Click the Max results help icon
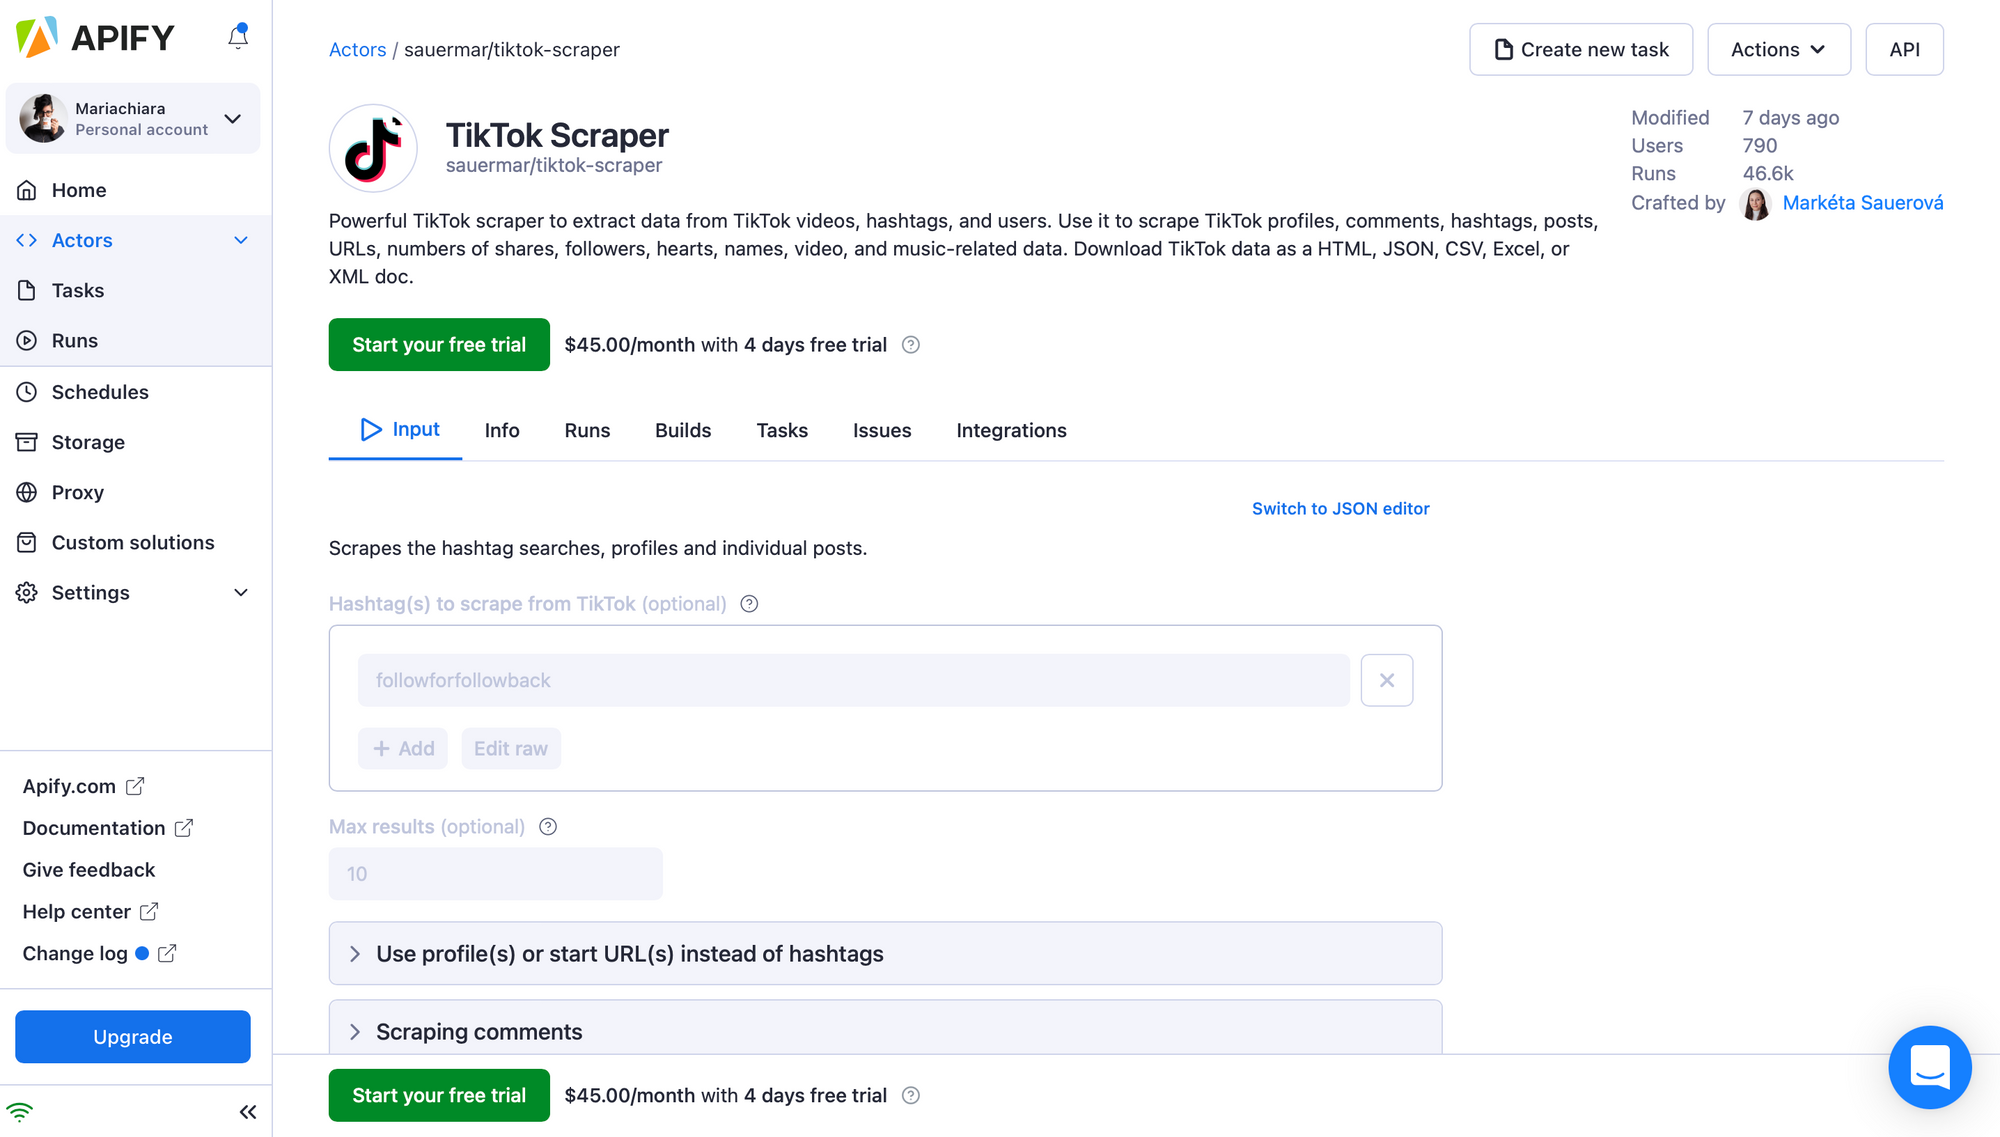The height and width of the screenshot is (1137, 2000). (x=548, y=827)
